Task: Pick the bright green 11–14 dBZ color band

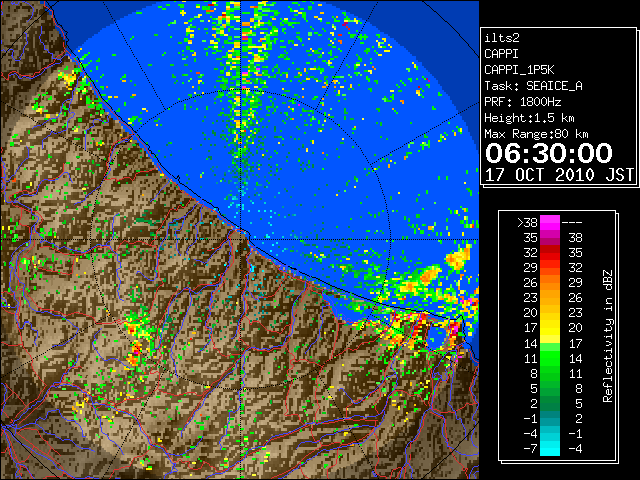Action: click(550, 358)
